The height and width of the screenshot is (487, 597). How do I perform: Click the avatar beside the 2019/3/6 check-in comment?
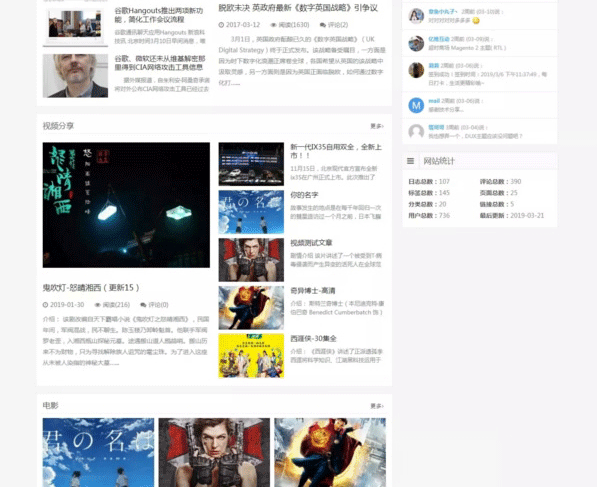click(x=416, y=70)
